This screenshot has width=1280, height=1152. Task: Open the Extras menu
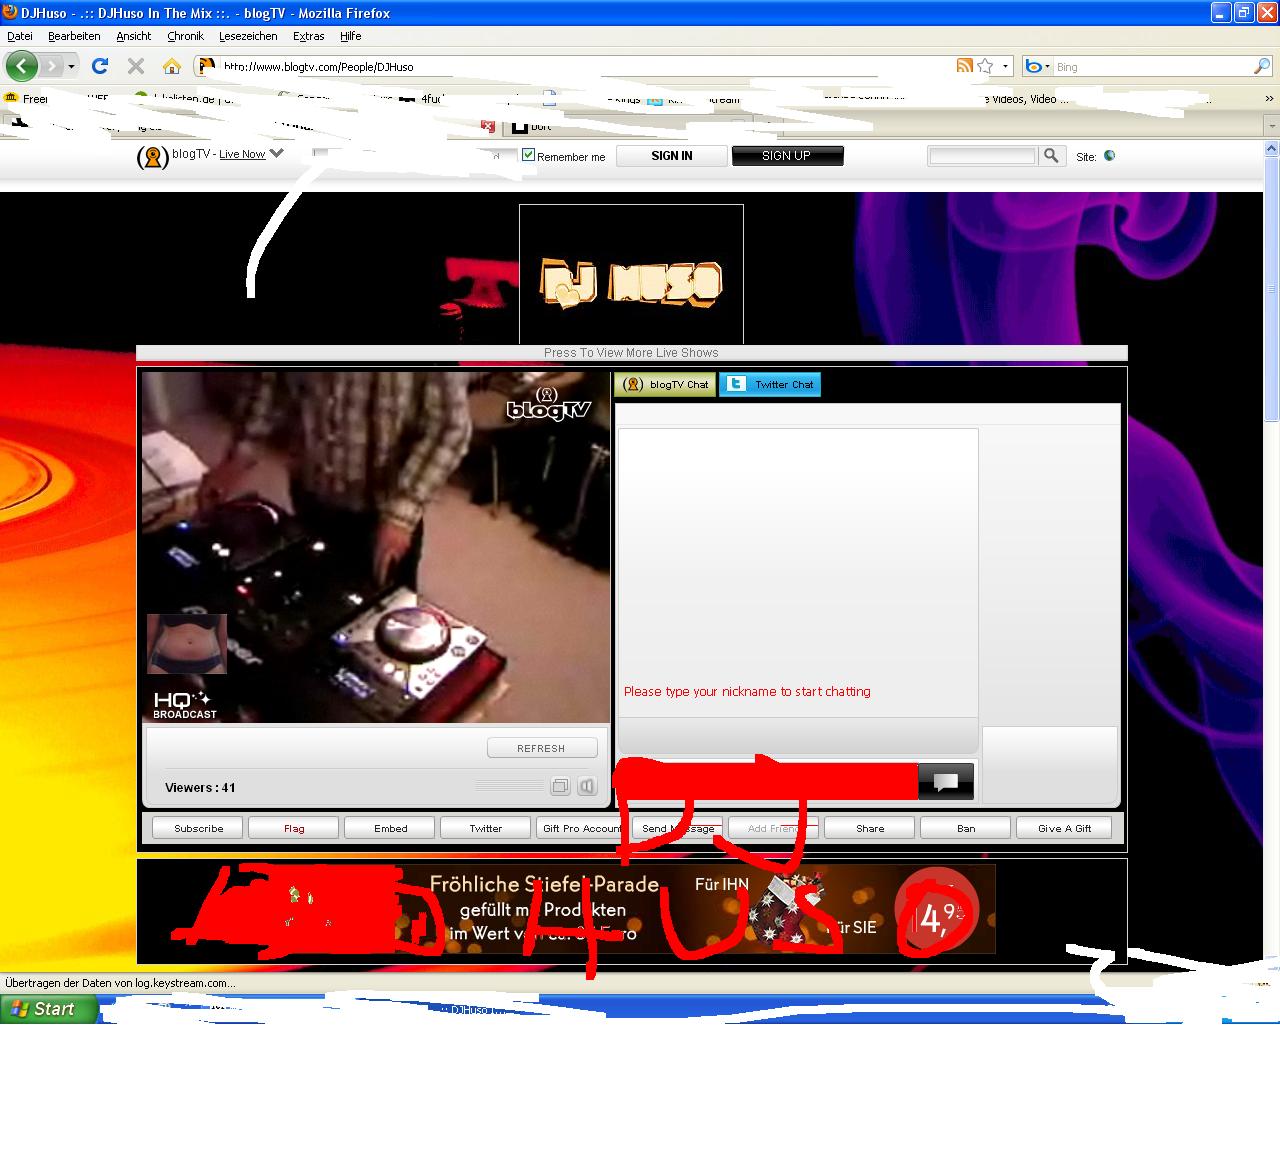pos(308,36)
